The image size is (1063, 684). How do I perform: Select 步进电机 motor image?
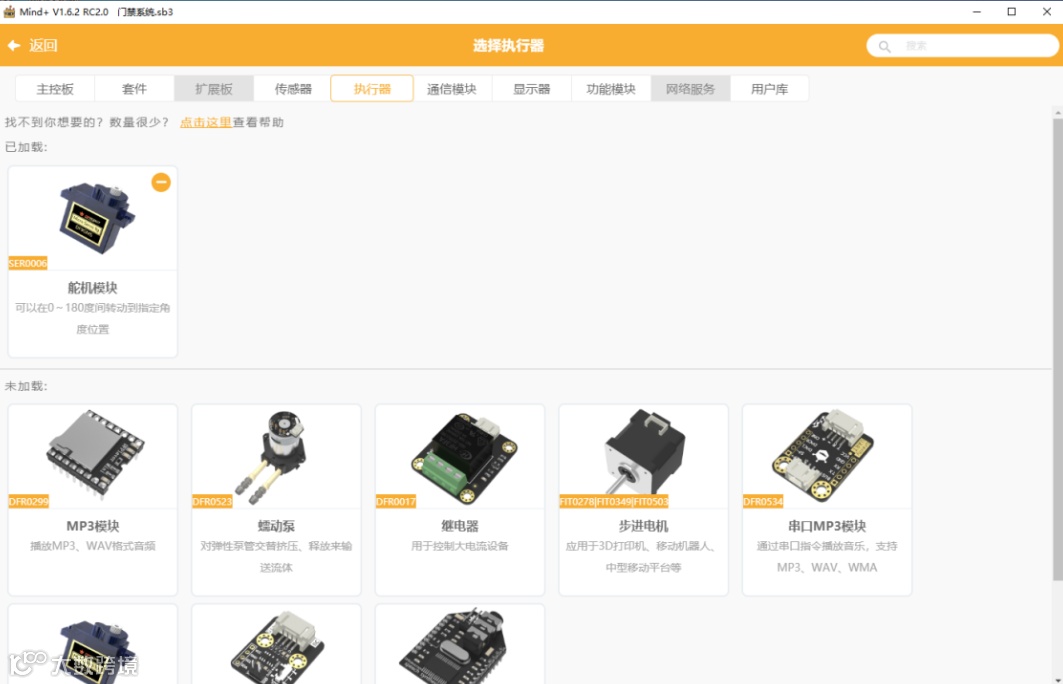click(644, 453)
